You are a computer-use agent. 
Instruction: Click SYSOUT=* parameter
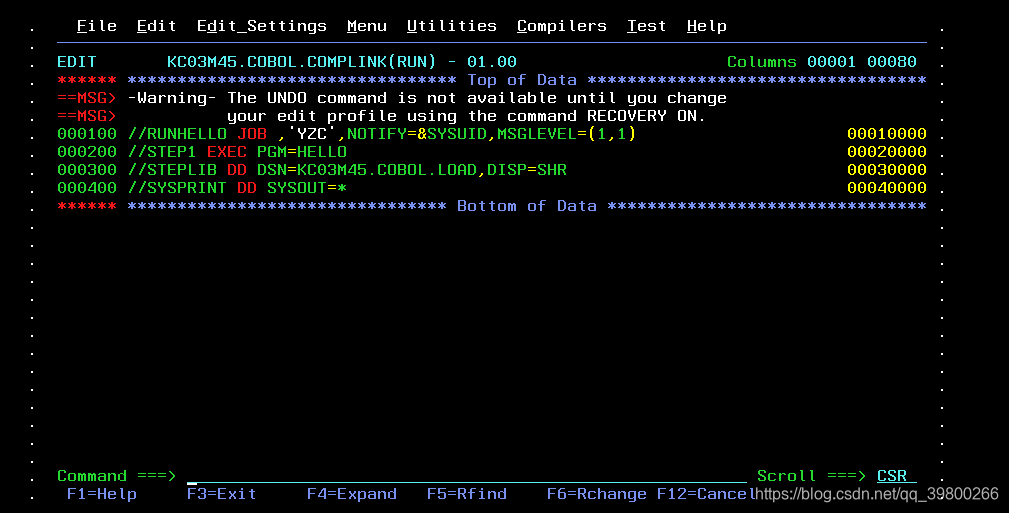click(x=307, y=188)
